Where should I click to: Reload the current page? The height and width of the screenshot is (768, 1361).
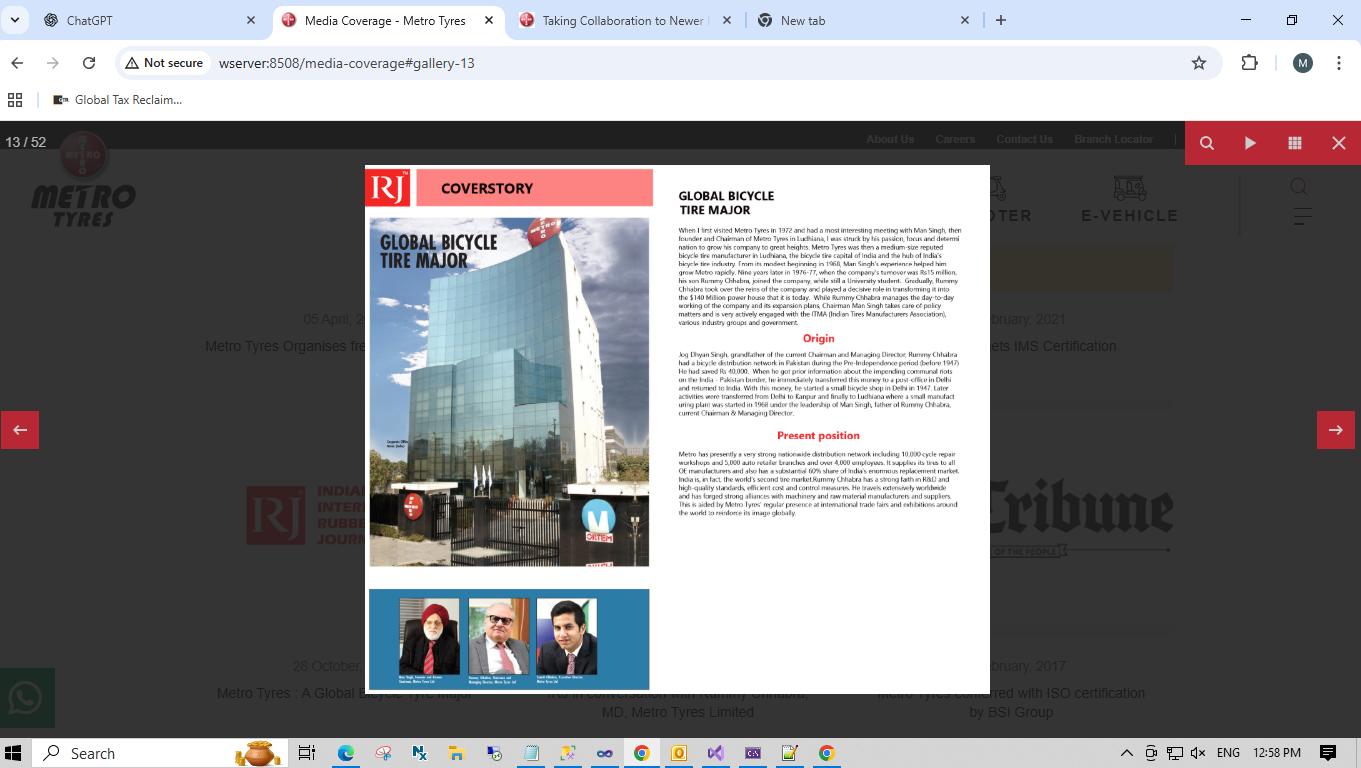coord(89,63)
